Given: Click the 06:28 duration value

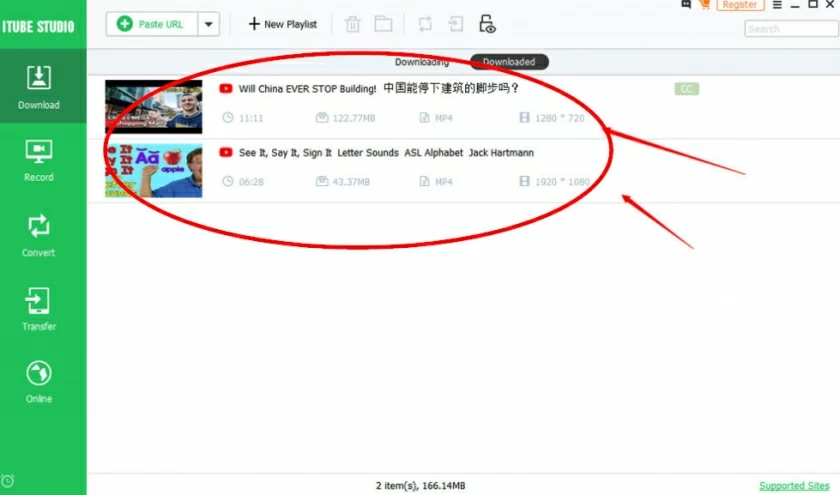Looking at the screenshot, I should click(x=251, y=182).
